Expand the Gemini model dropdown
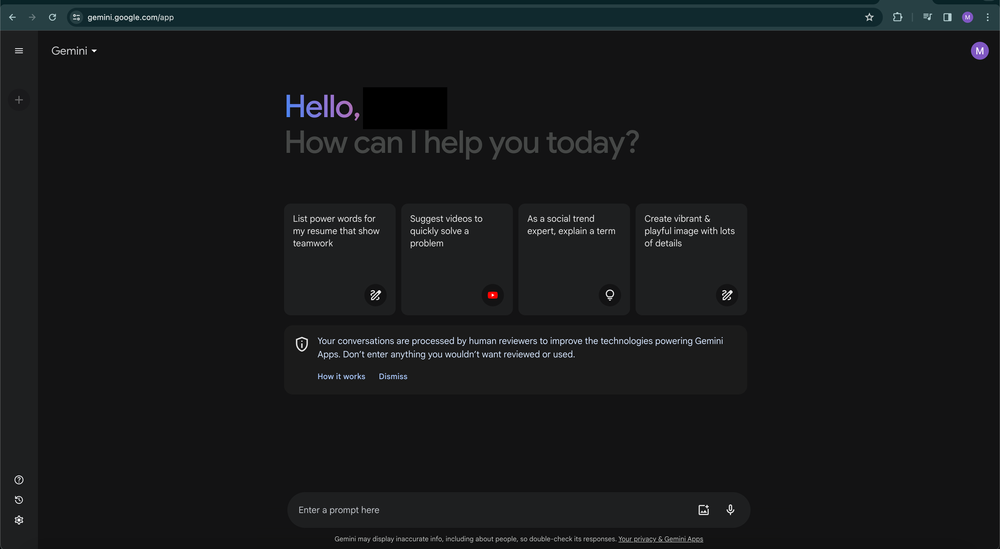 tap(75, 51)
